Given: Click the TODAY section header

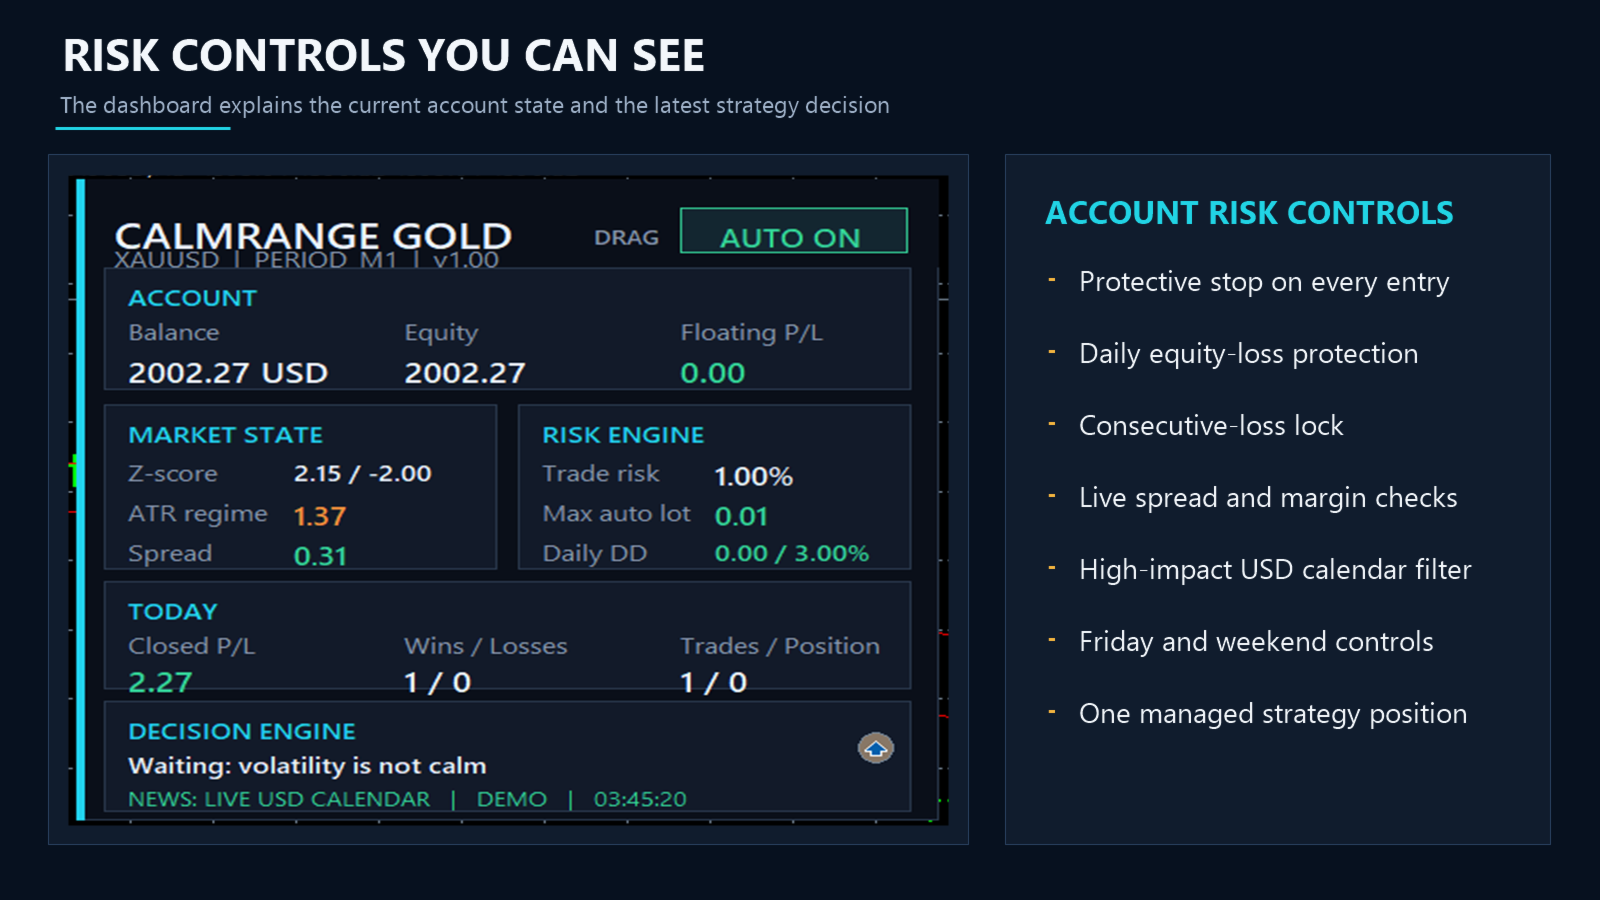Looking at the screenshot, I should [x=173, y=611].
